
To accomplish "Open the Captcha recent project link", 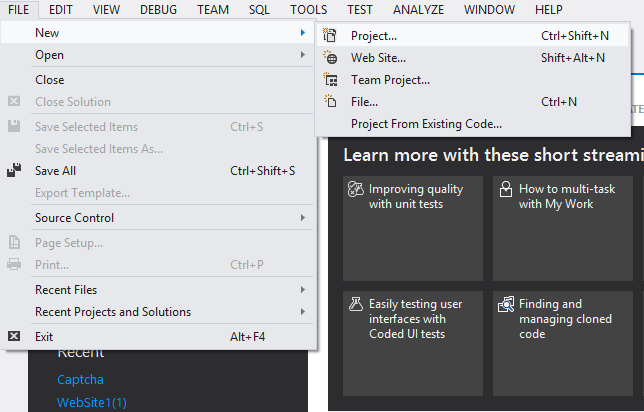I will (80, 380).
